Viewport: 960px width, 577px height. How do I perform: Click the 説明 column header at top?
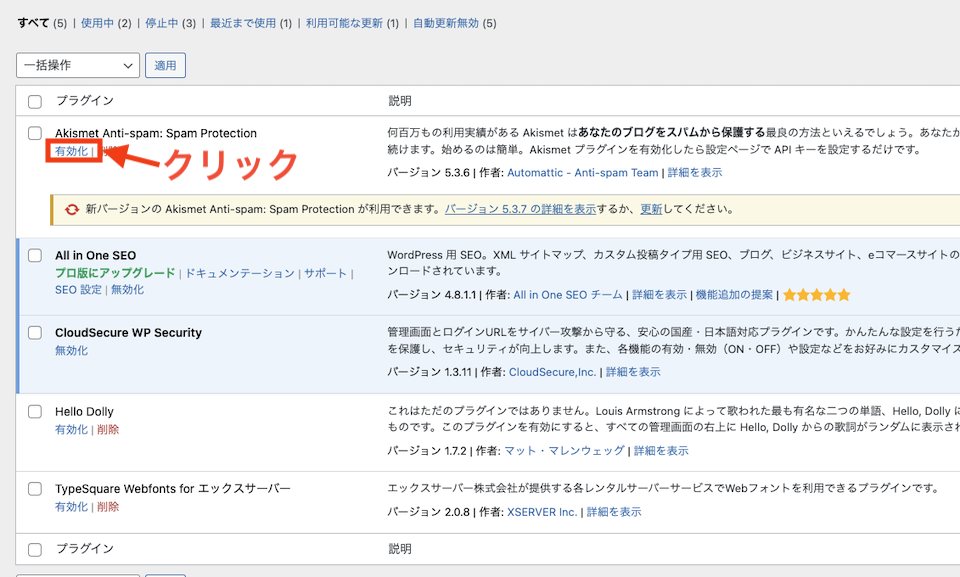tap(400, 101)
